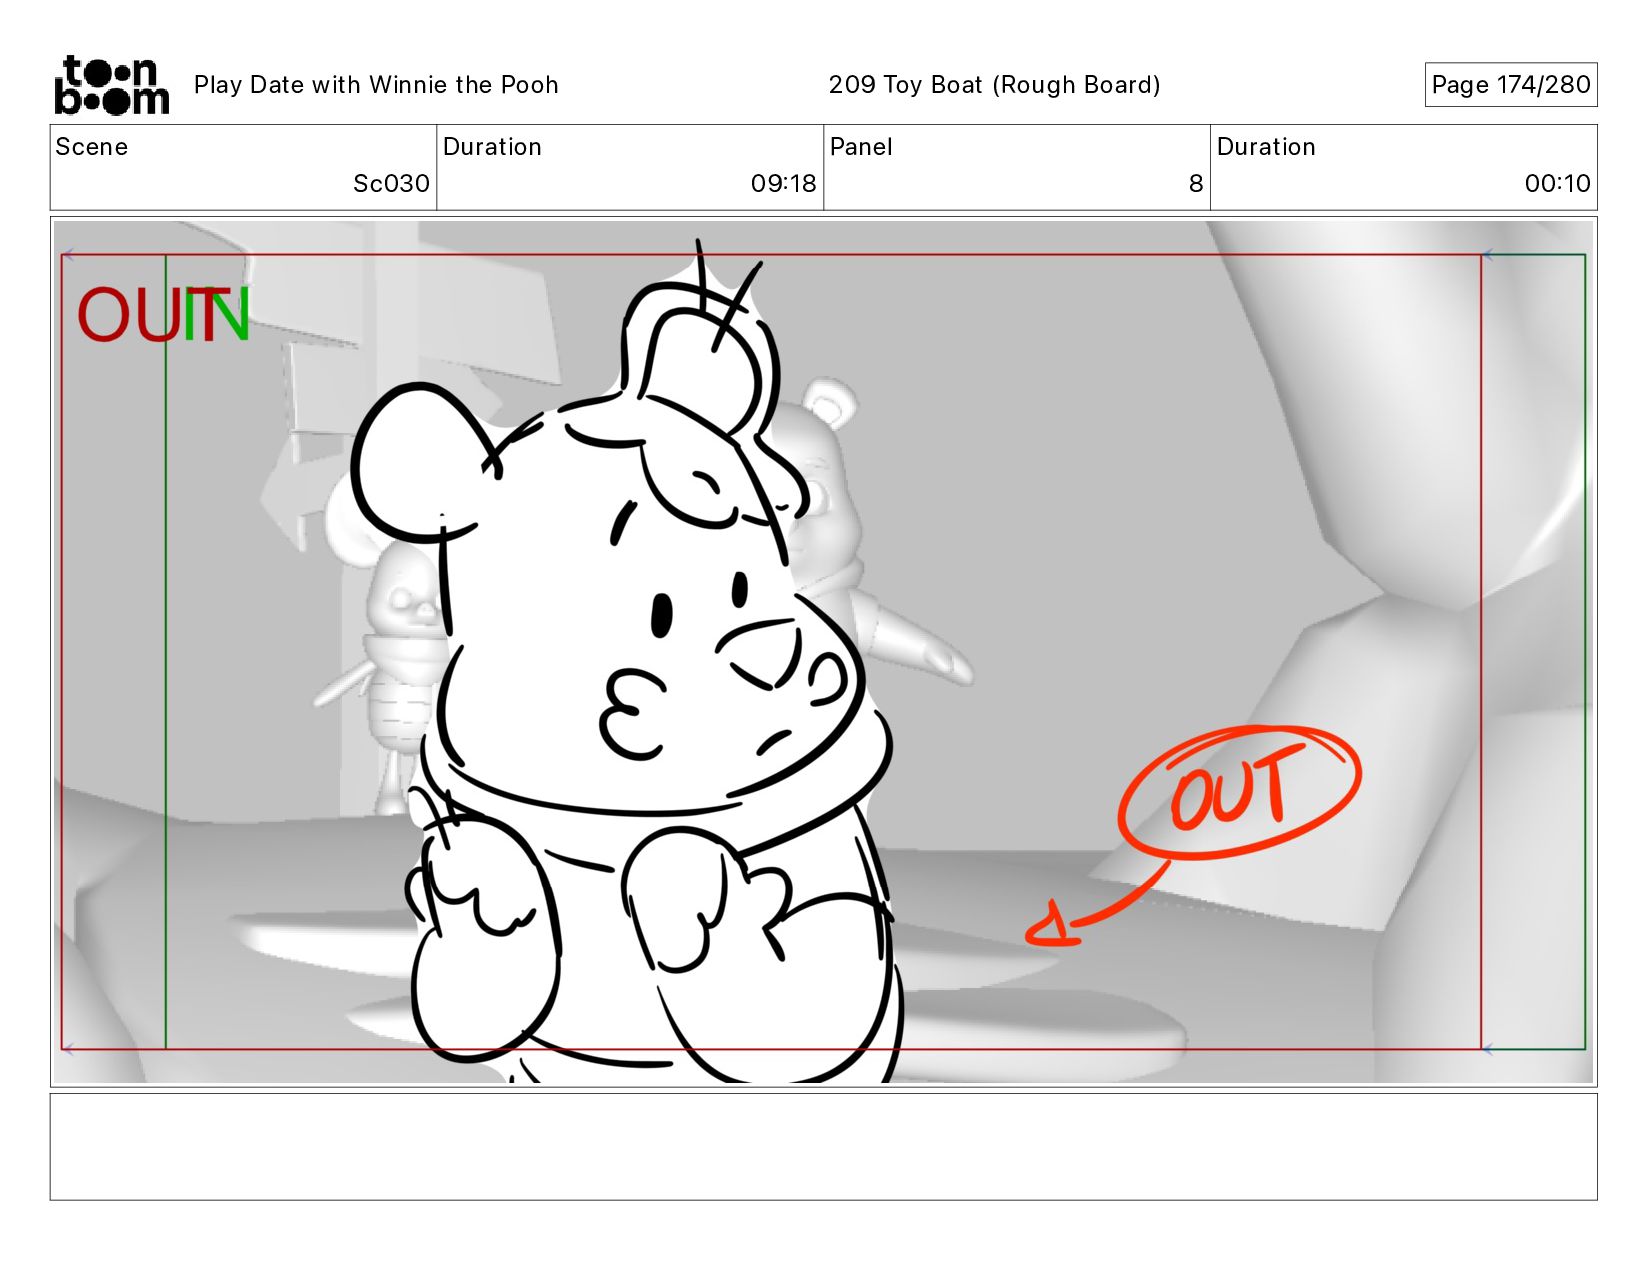1650x1275 pixels.
Task: Select the scene duration value '09:18'
Action: click(x=783, y=183)
